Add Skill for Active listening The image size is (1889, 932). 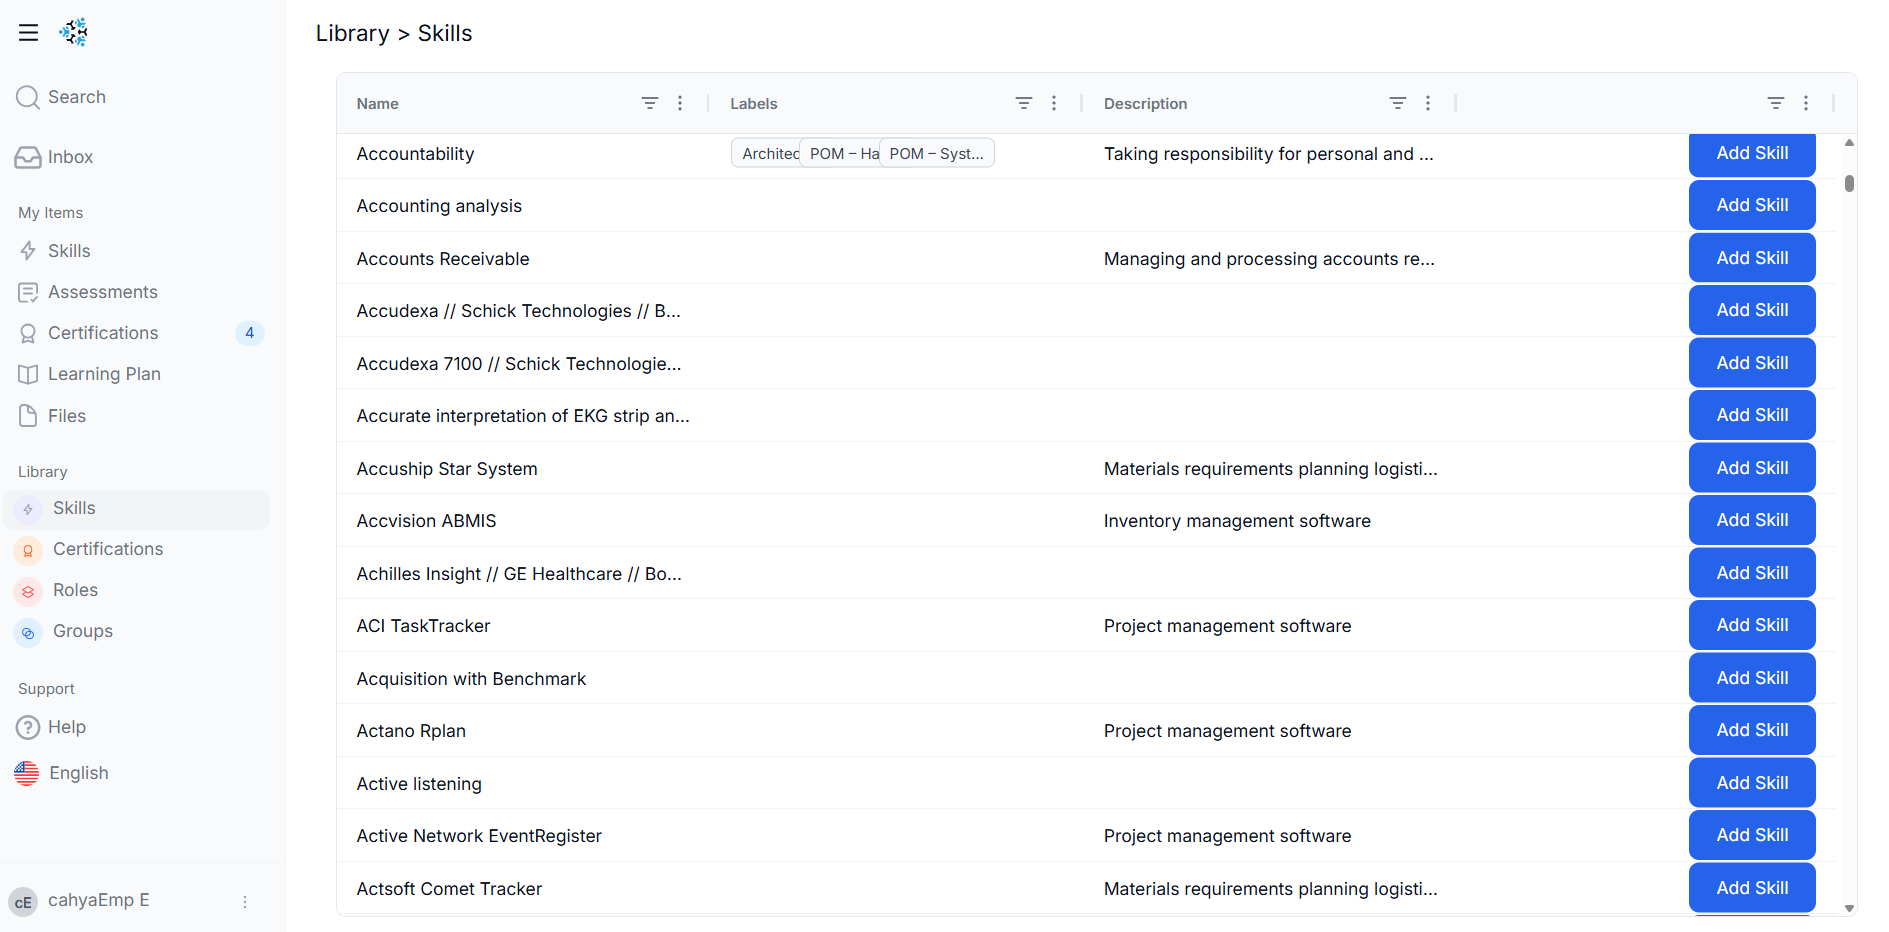1752,783
